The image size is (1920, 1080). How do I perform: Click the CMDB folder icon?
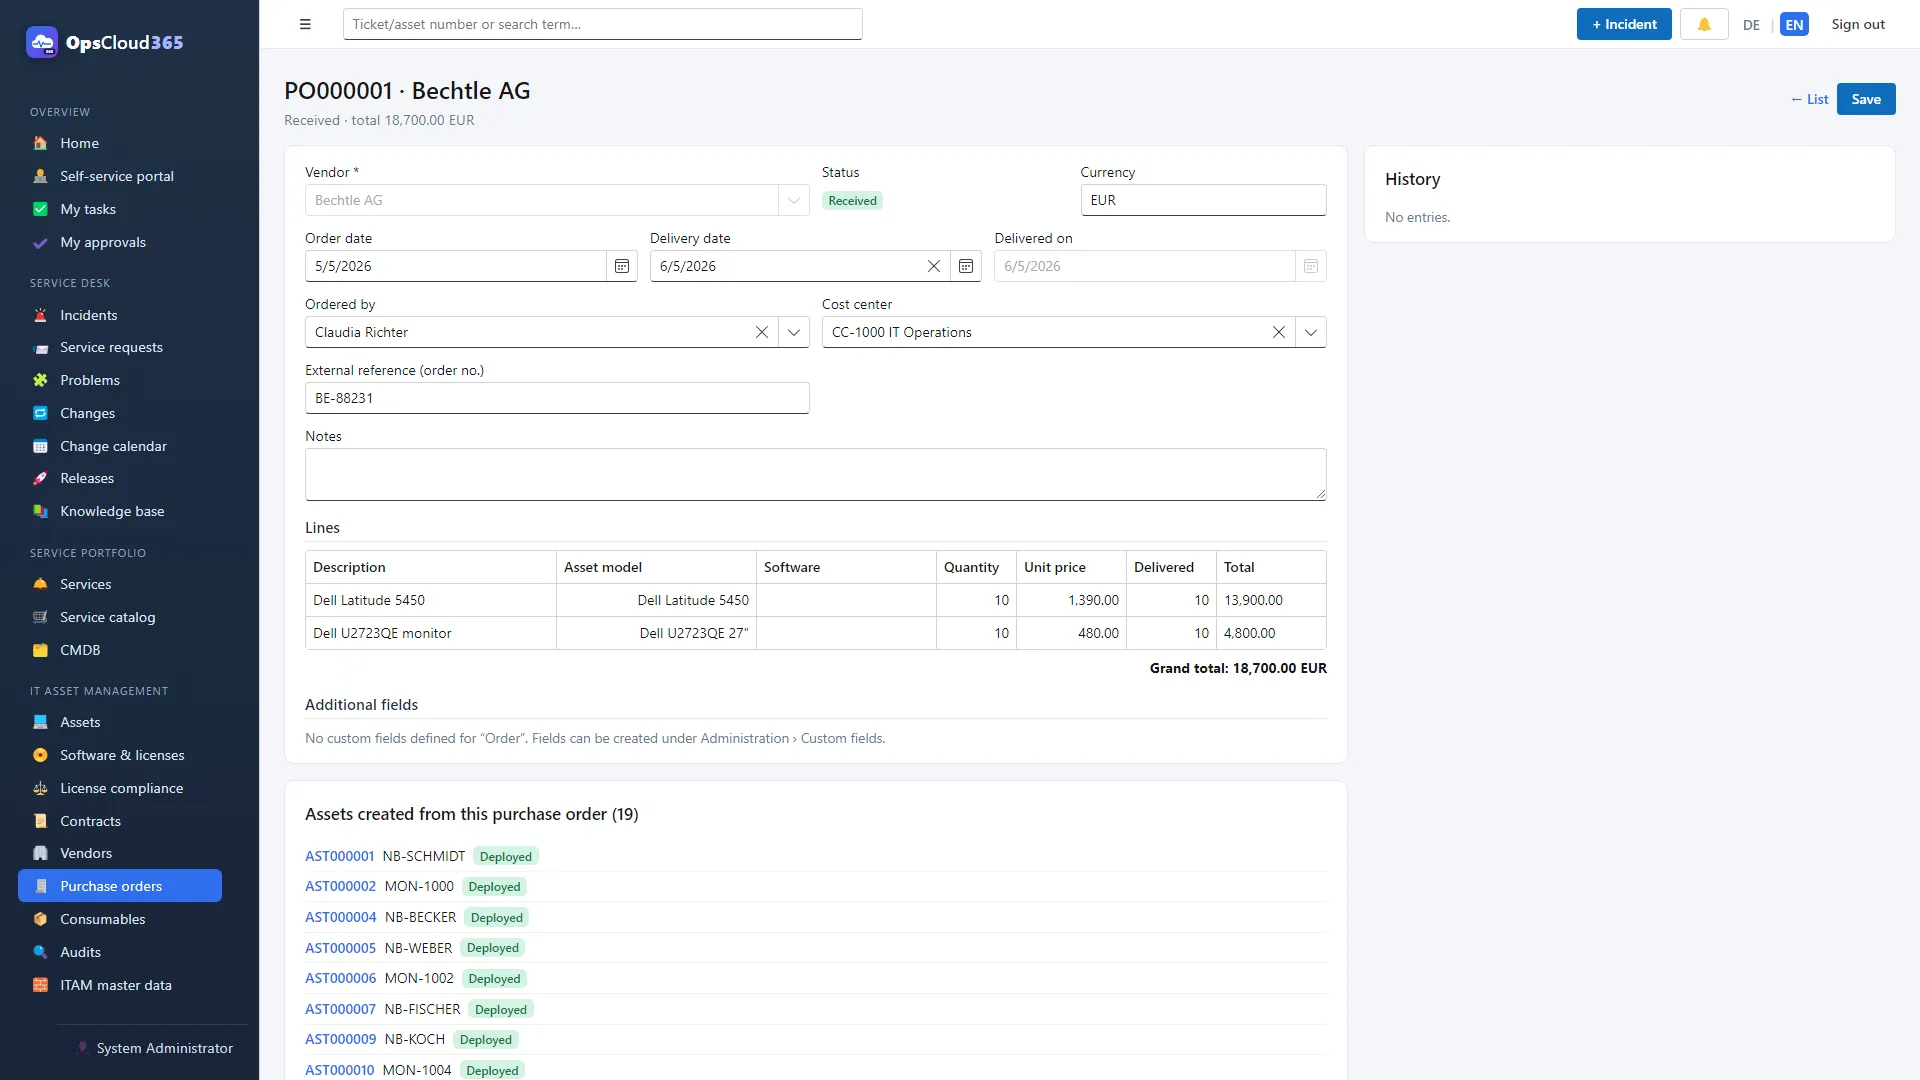40,650
